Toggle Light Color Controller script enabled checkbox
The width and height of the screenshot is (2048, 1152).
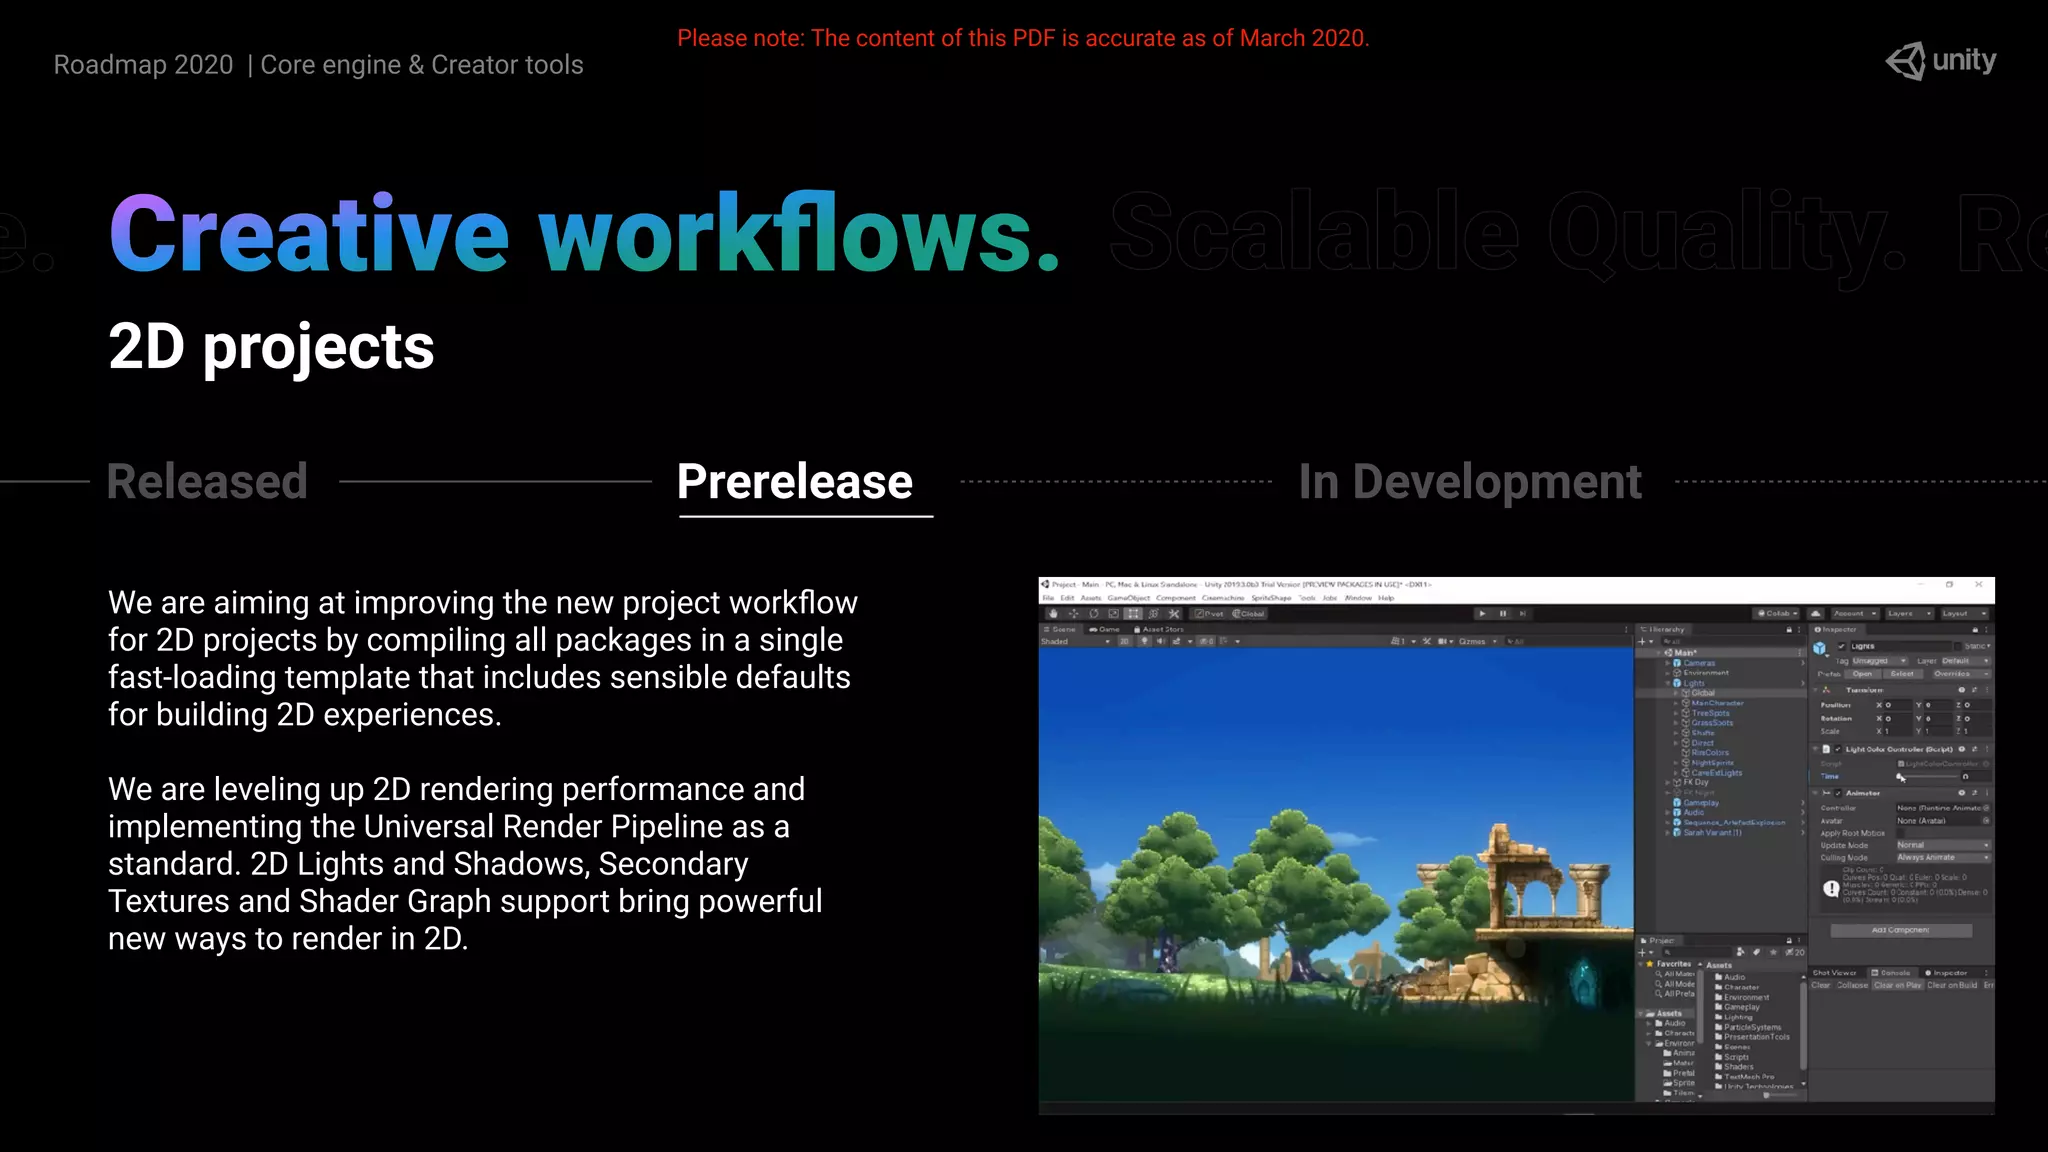pyautogui.click(x=1838, y=749)
